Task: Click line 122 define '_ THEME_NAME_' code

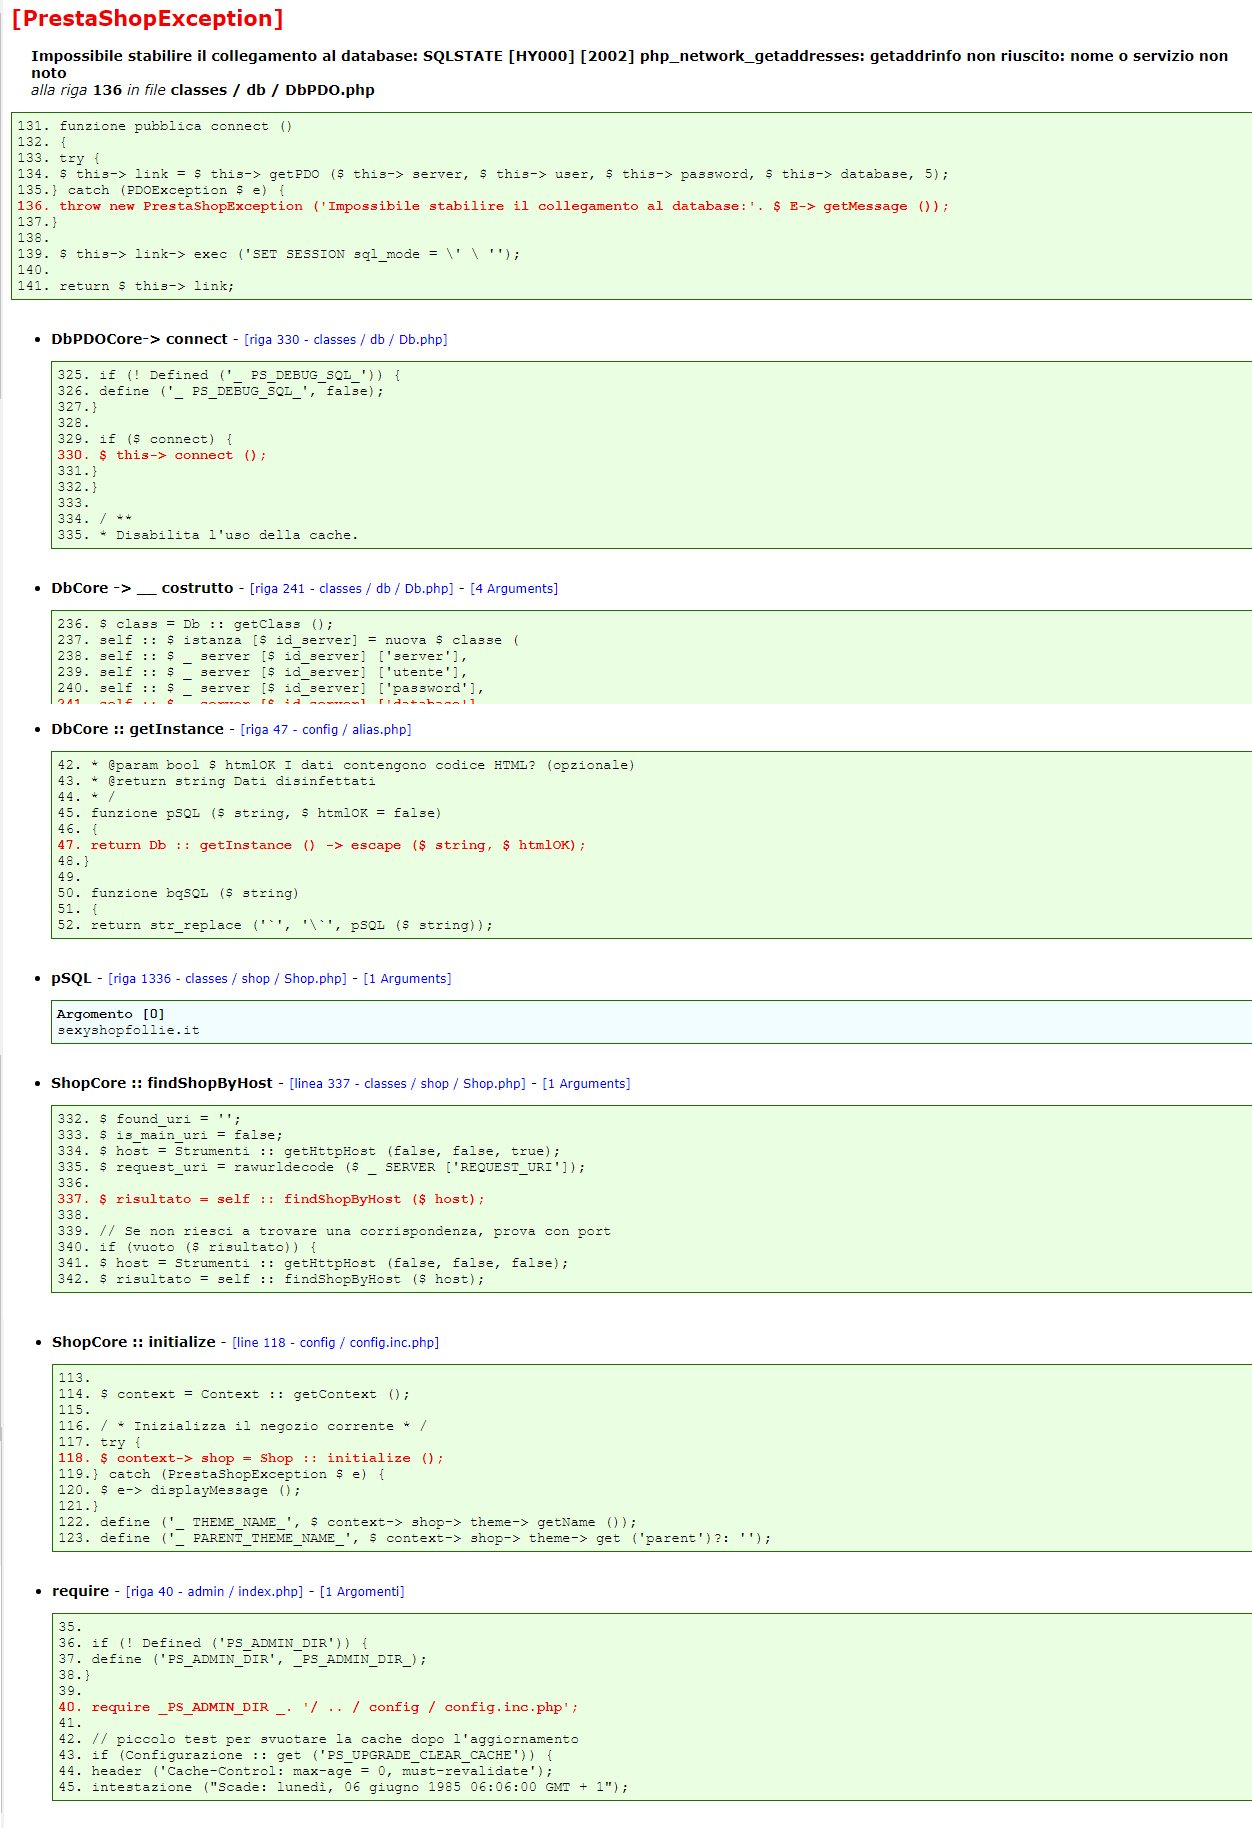Action: tap(347, 1522)
